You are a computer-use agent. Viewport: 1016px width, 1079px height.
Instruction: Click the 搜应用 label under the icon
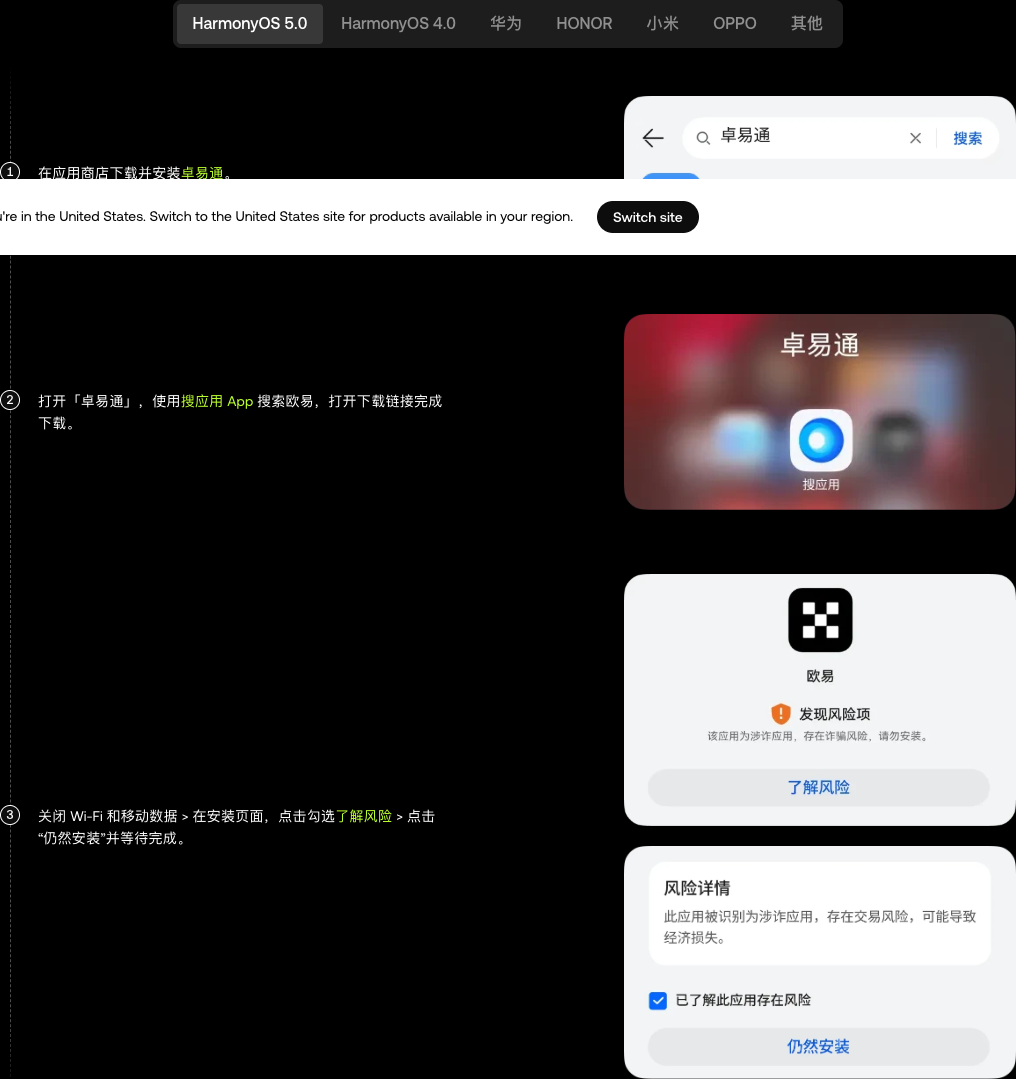(x=821, y=484)
